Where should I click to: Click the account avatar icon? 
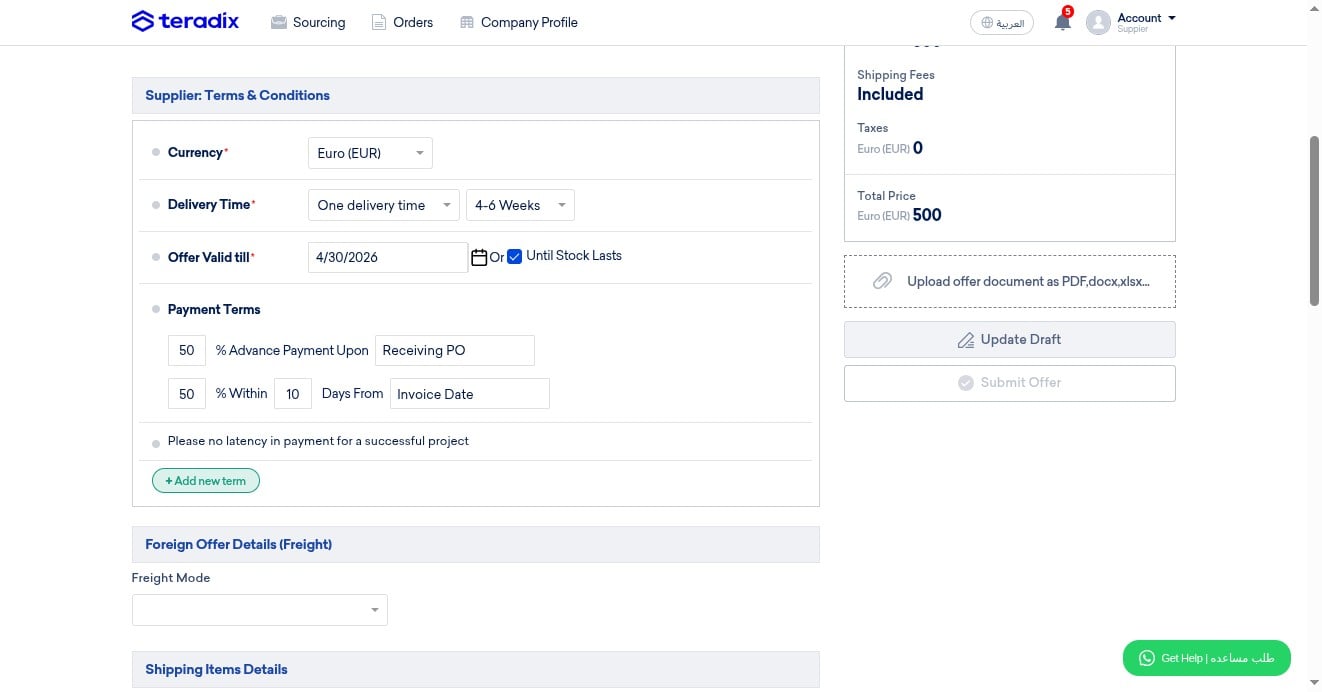click(x=1098, y=22)
